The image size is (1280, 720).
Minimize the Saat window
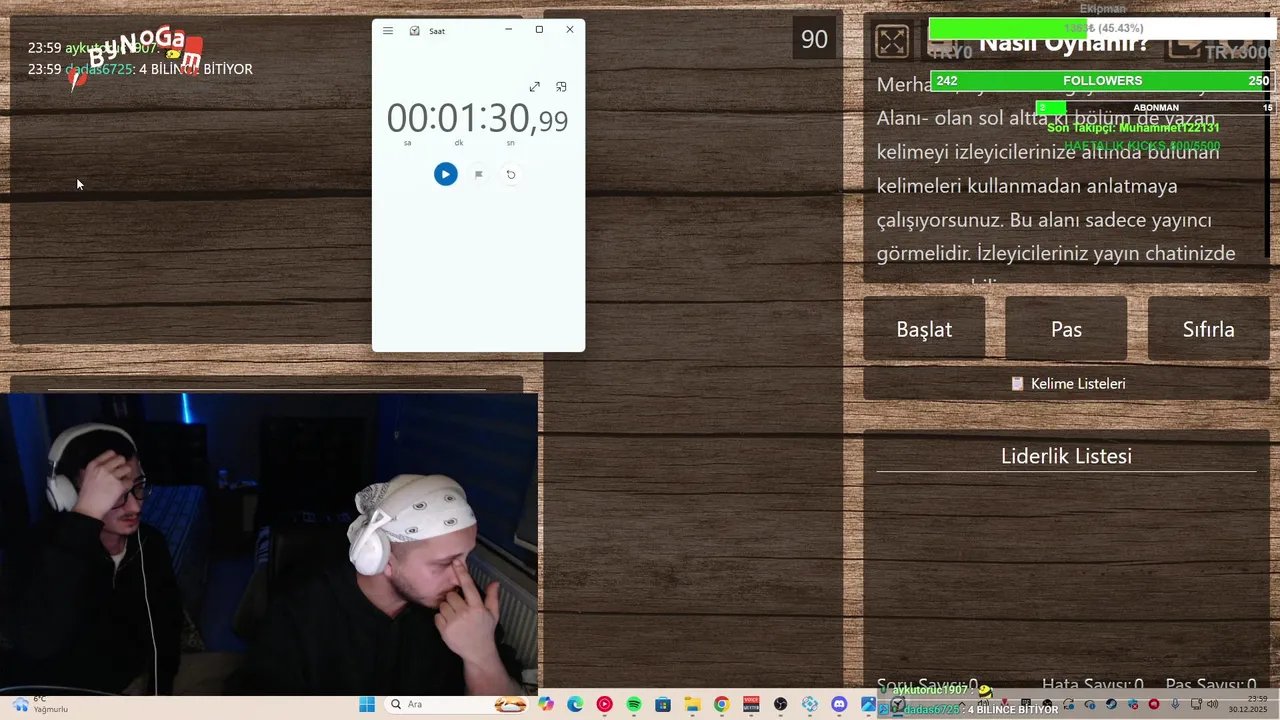508,30
